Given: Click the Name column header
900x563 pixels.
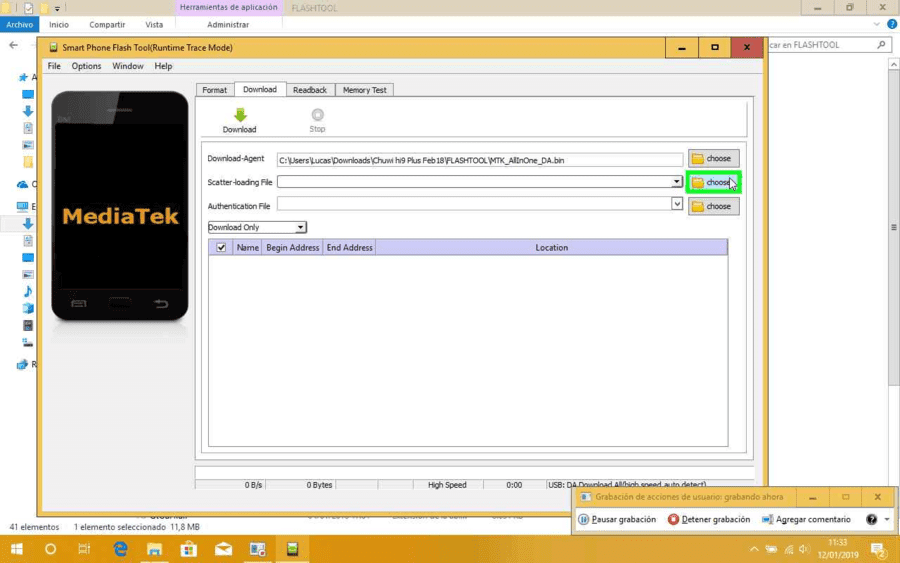Looking at the screenshot, I should pyautogui.click(x=247, y=247).
